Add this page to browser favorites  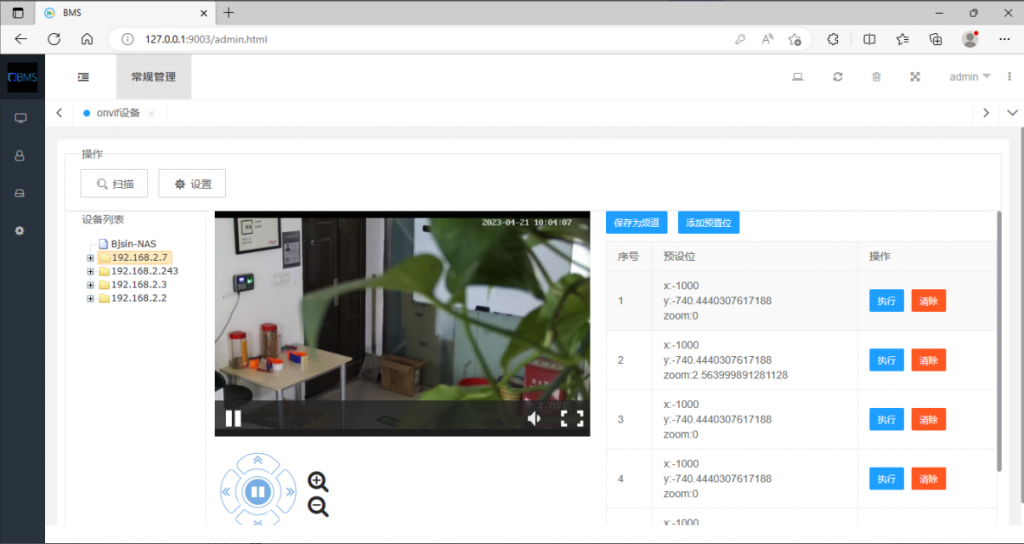[x=794, y=39]
